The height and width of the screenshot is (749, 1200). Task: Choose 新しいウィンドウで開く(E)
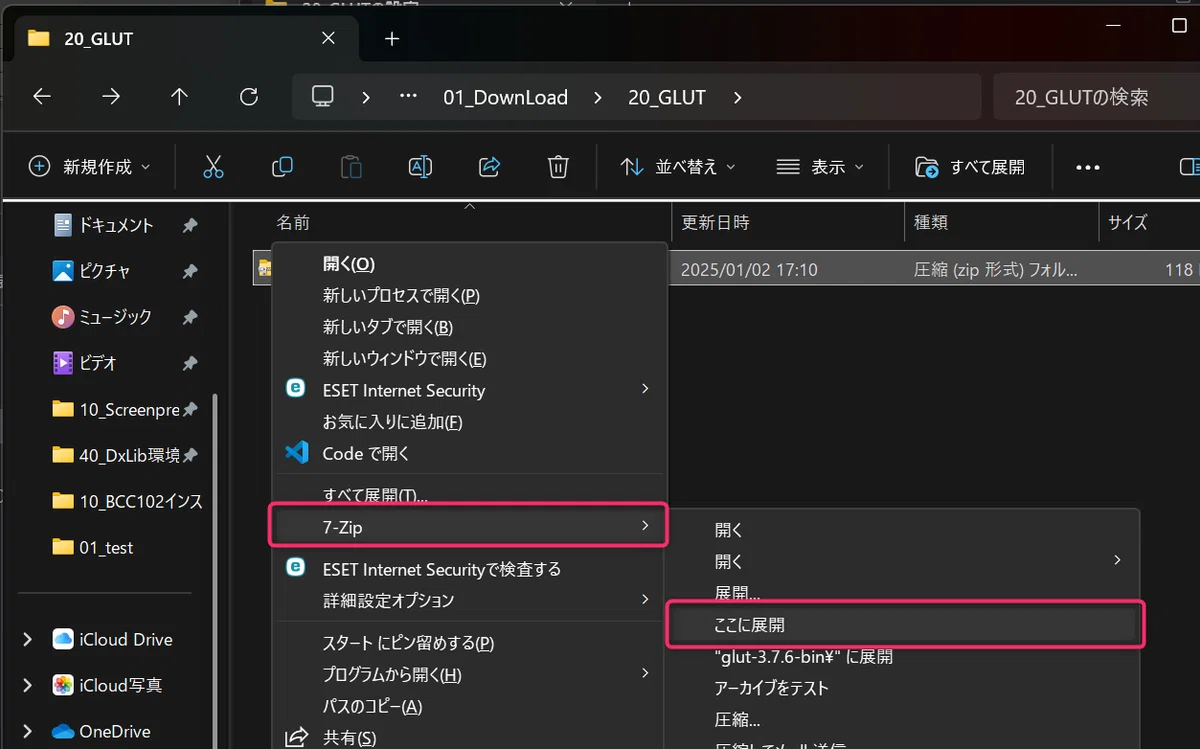point(470,358)
